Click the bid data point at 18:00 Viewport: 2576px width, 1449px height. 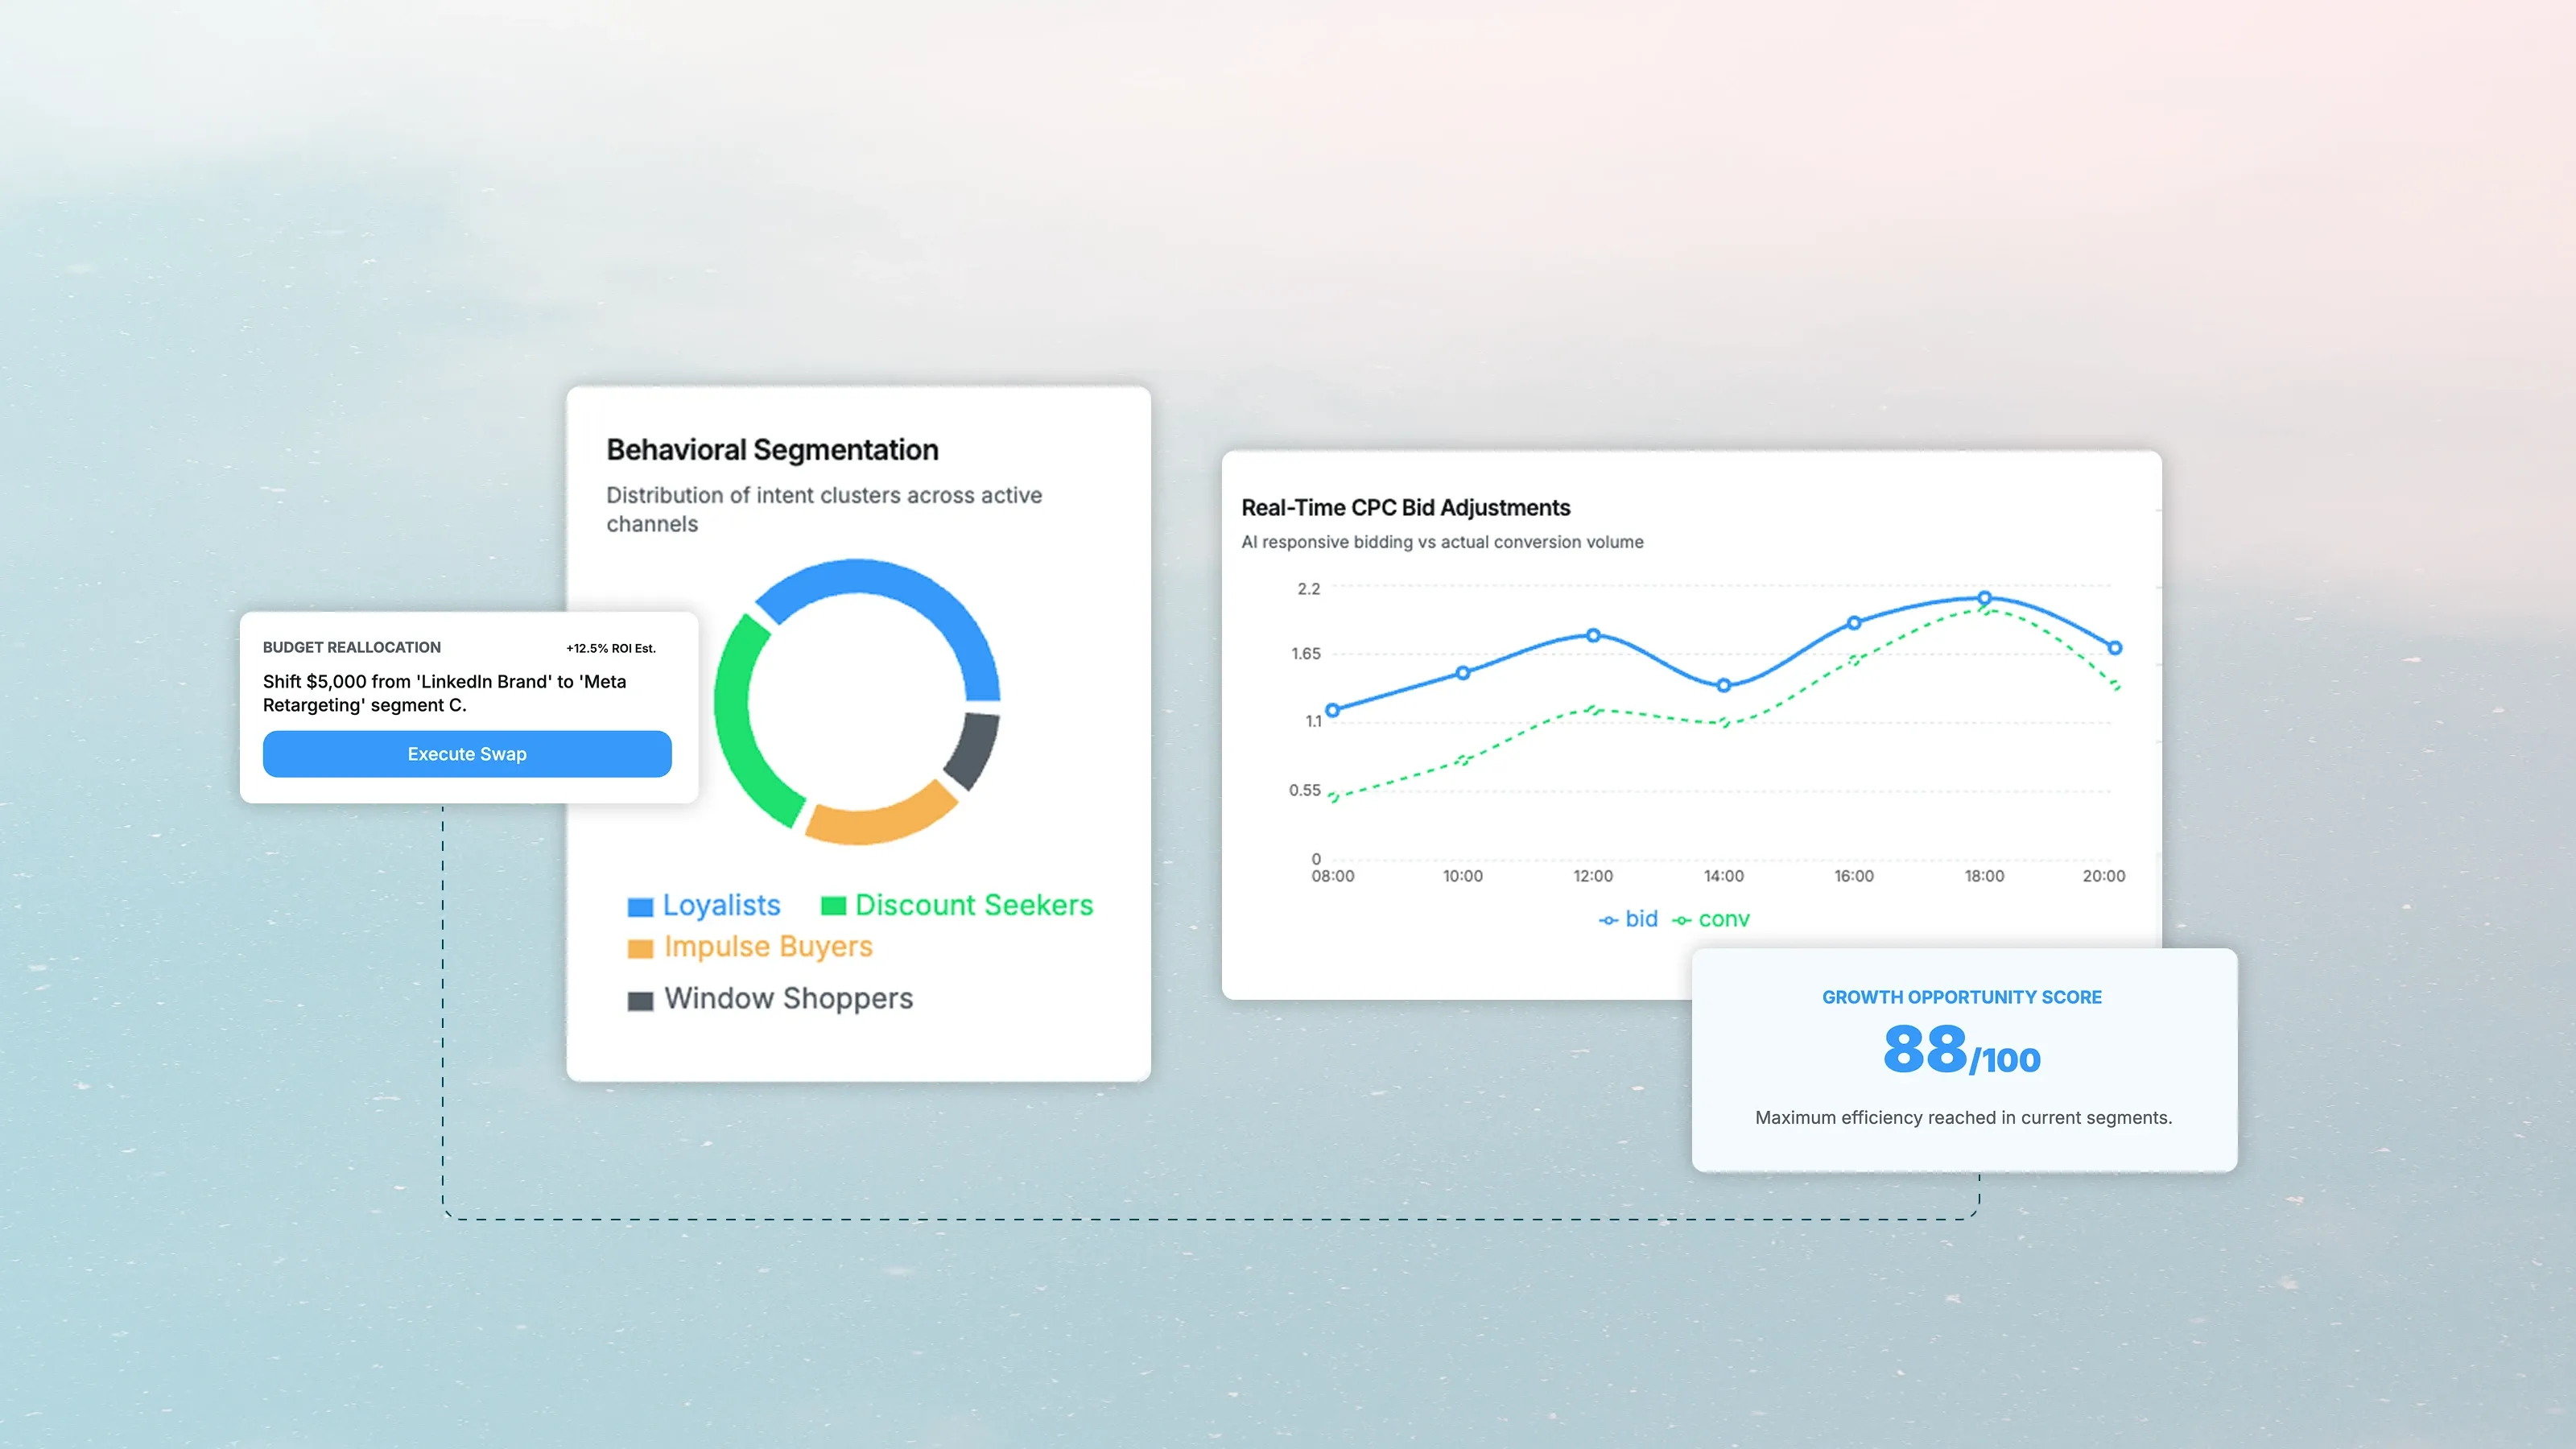coord(1984,598)
